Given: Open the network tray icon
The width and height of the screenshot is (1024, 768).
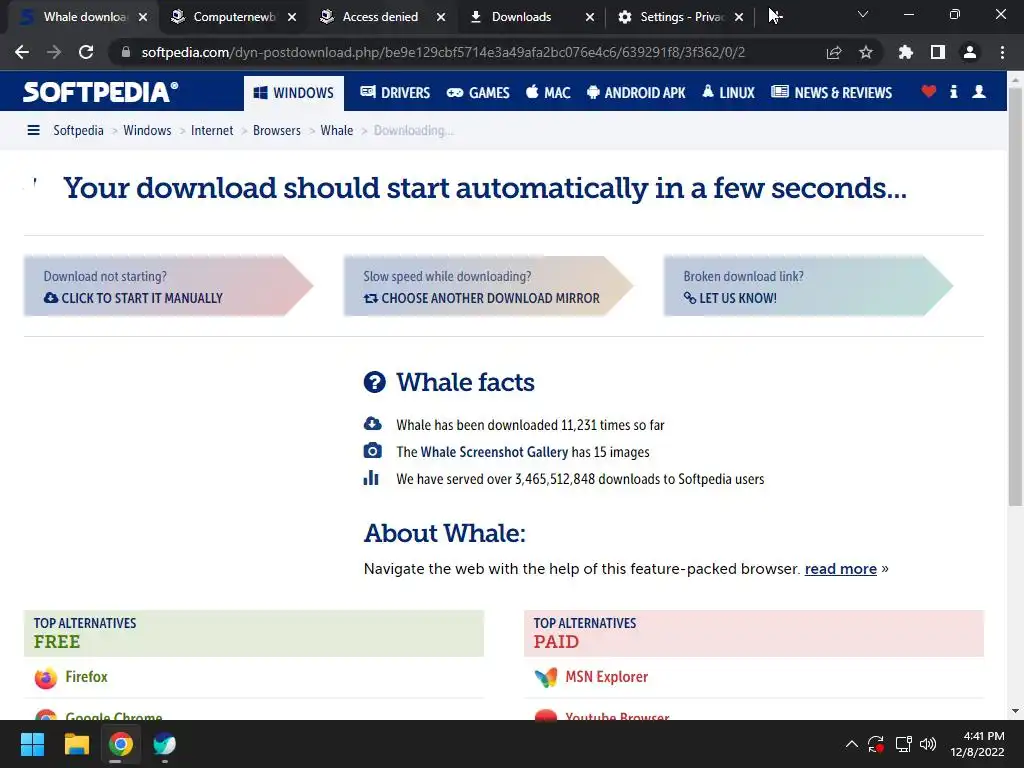Looking at the screenshot, I should [903, 744].
